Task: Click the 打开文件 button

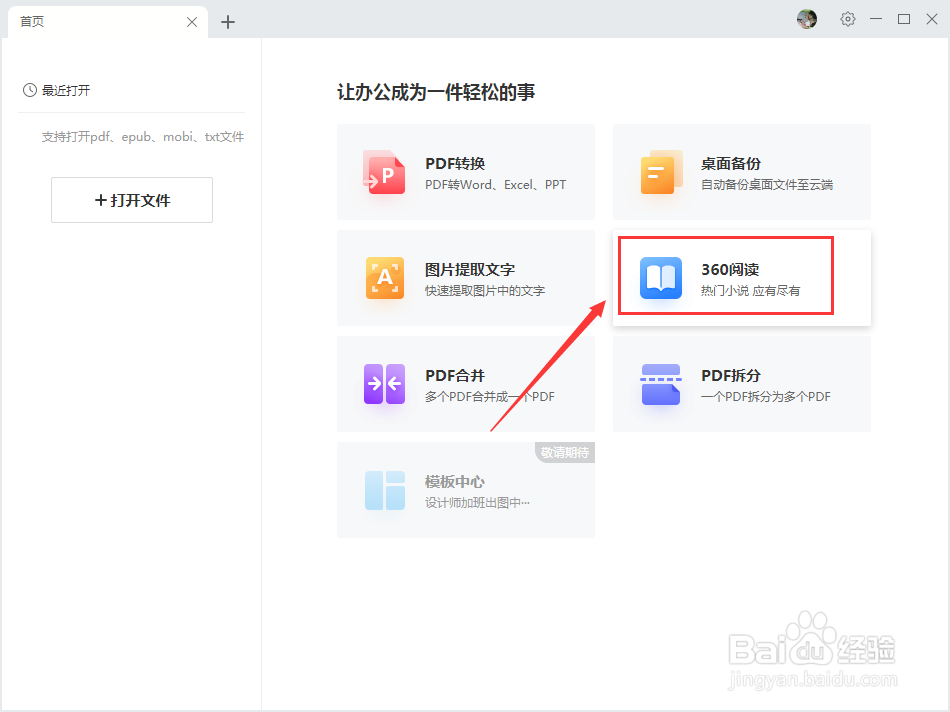Action: click(132, 200)
